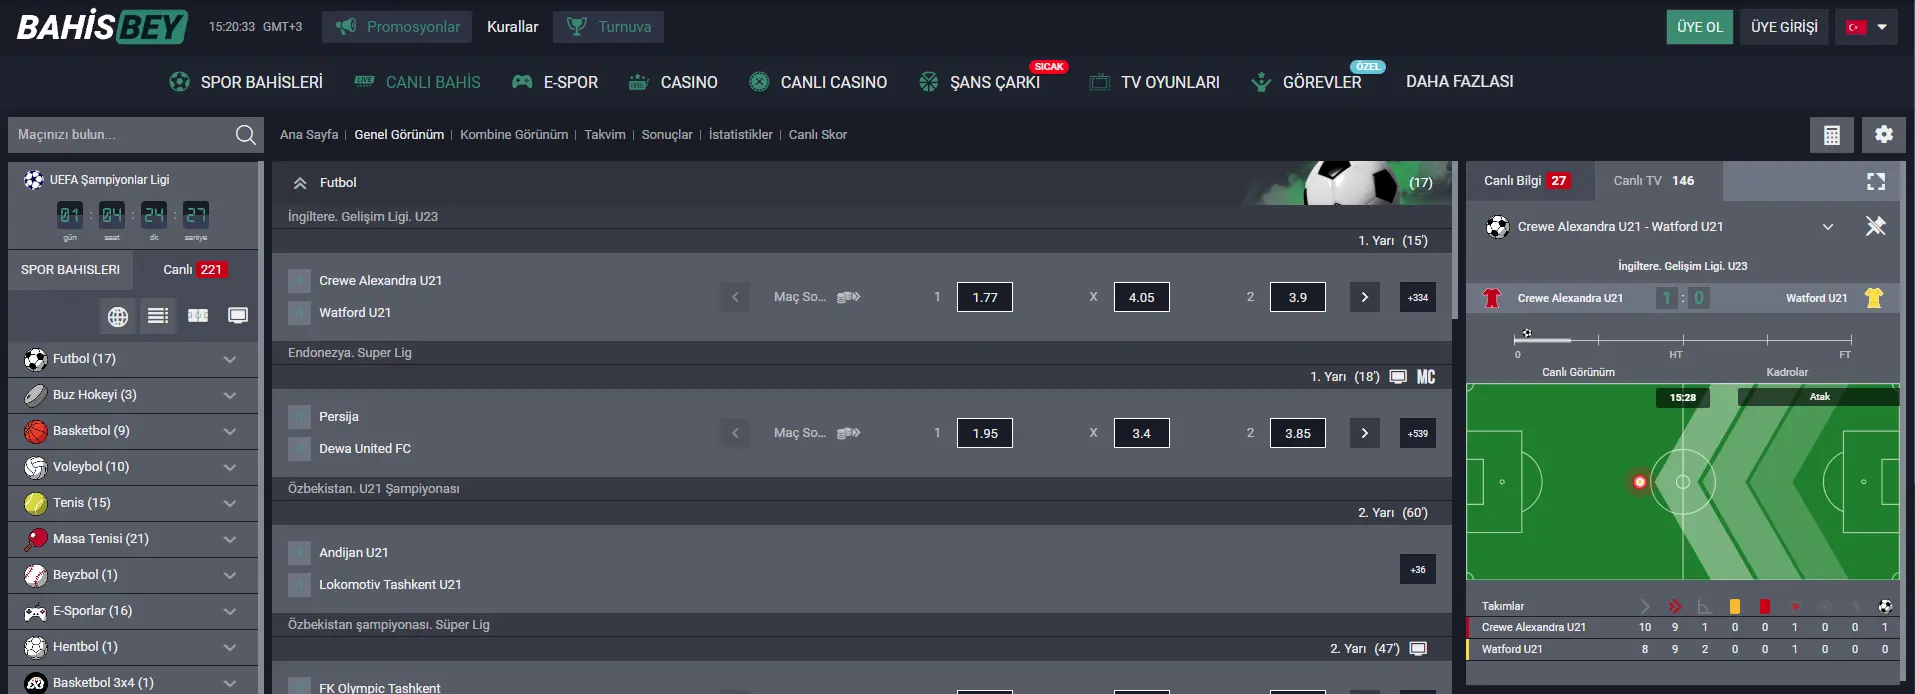Toggle favorite for Lokomotiv Tashkent U21
The image size is (1915, 694).
[x=299, y=585]
